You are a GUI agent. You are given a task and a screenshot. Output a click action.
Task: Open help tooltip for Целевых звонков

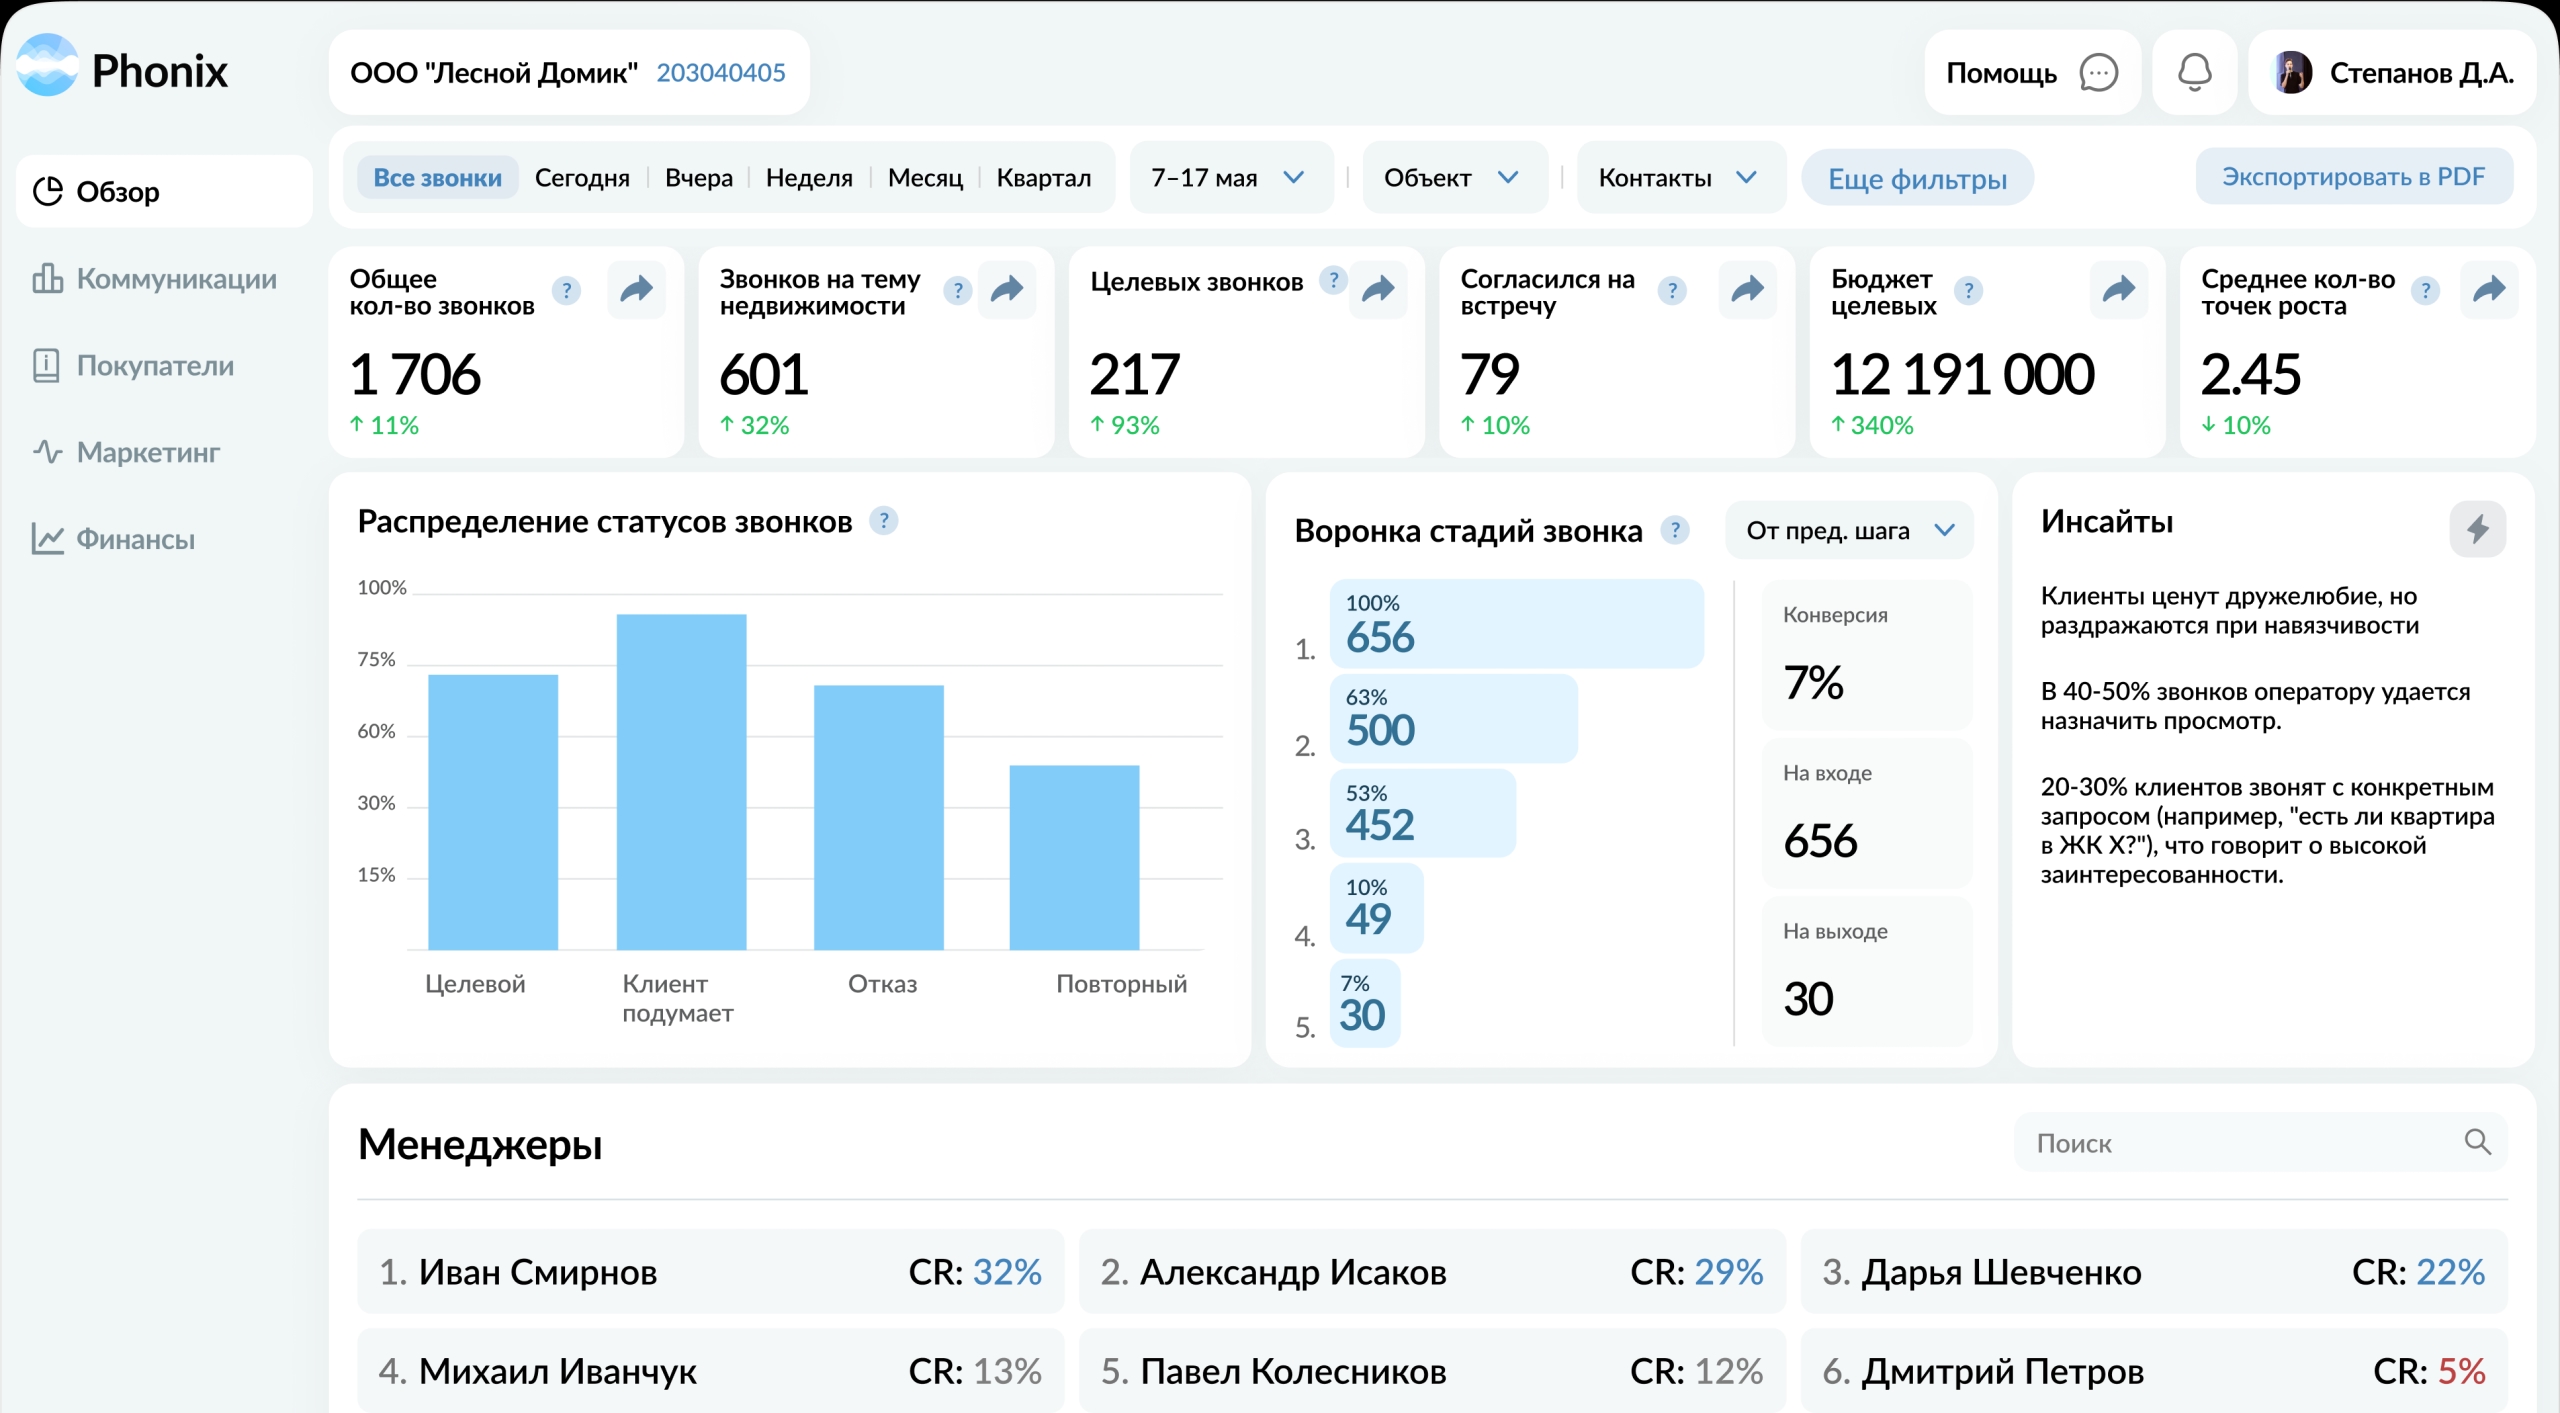(x=1332, y=281)
